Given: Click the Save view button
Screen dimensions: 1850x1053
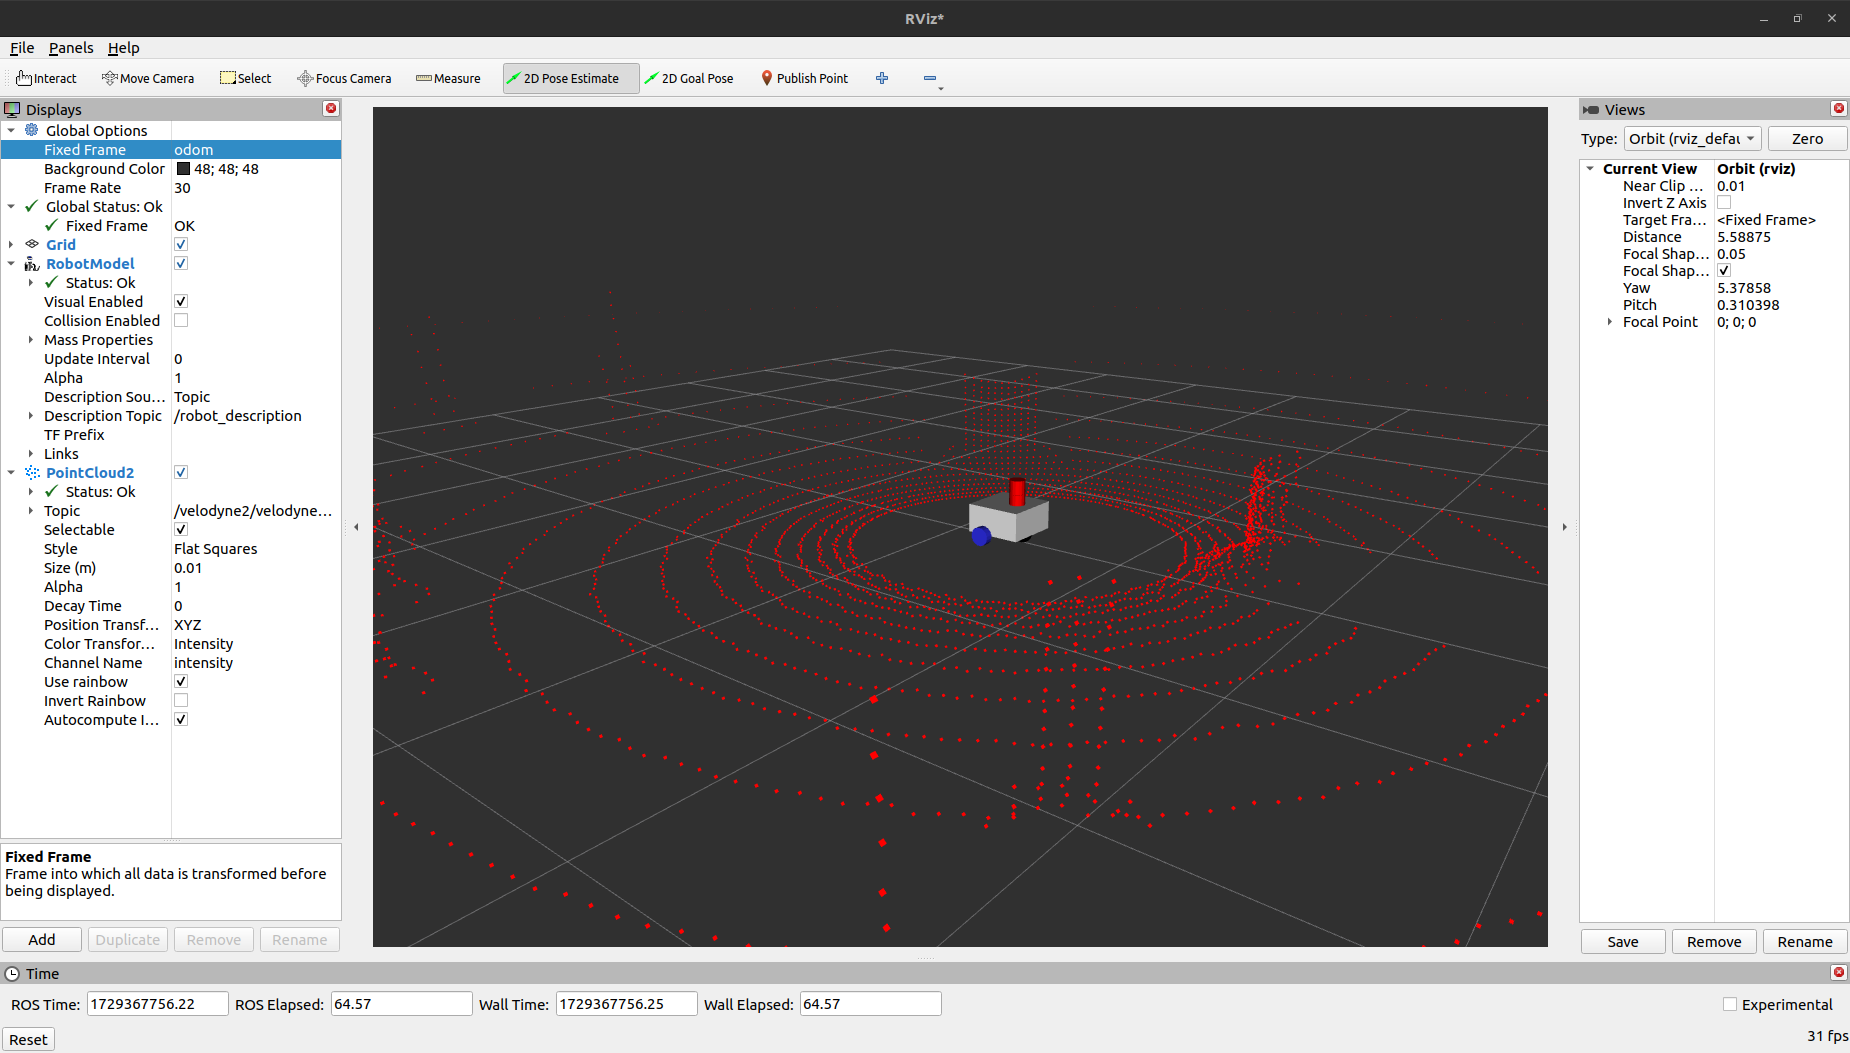Looking at the screenshot, I should 1623,941.
